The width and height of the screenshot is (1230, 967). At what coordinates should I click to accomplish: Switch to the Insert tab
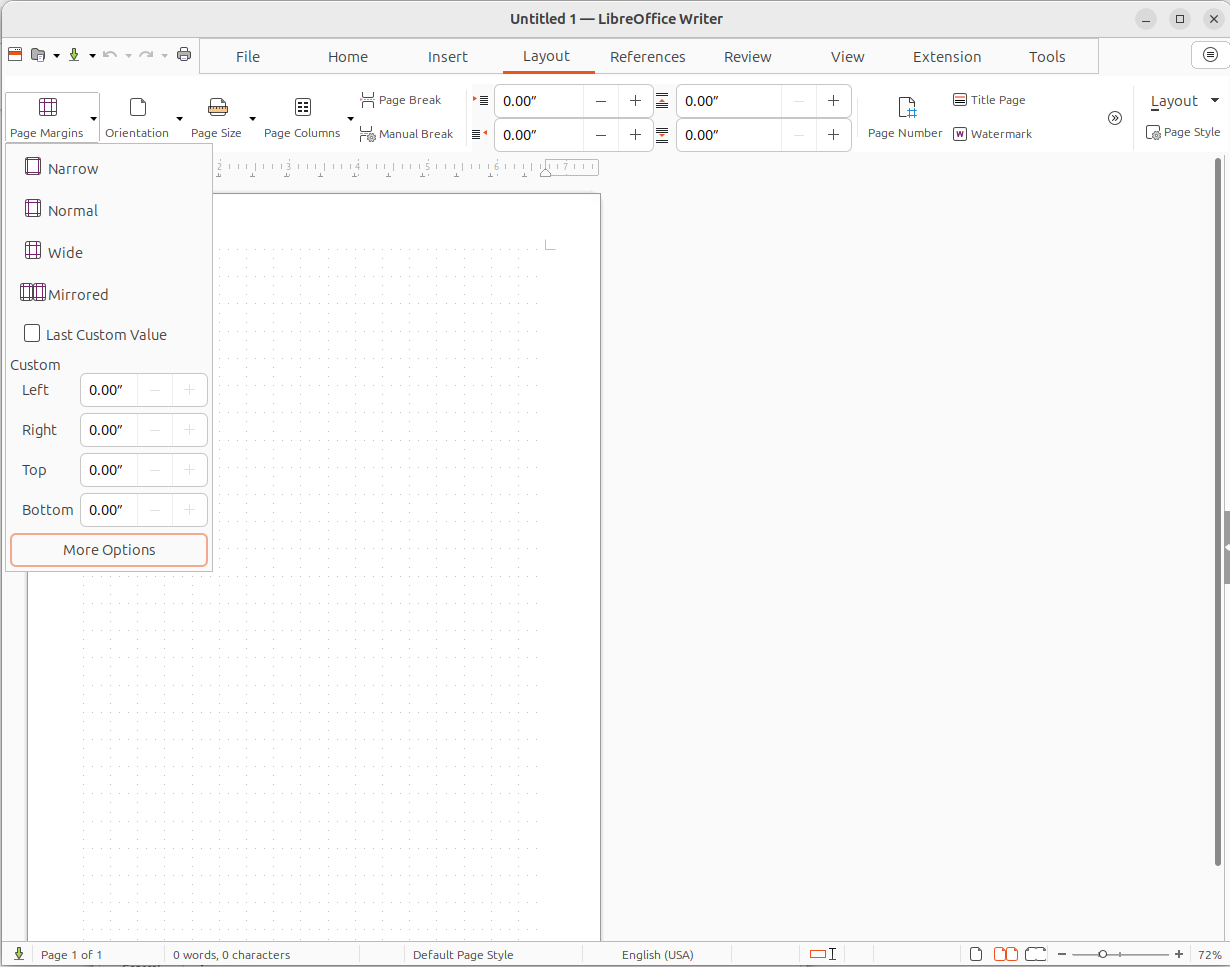click(448, 56)
